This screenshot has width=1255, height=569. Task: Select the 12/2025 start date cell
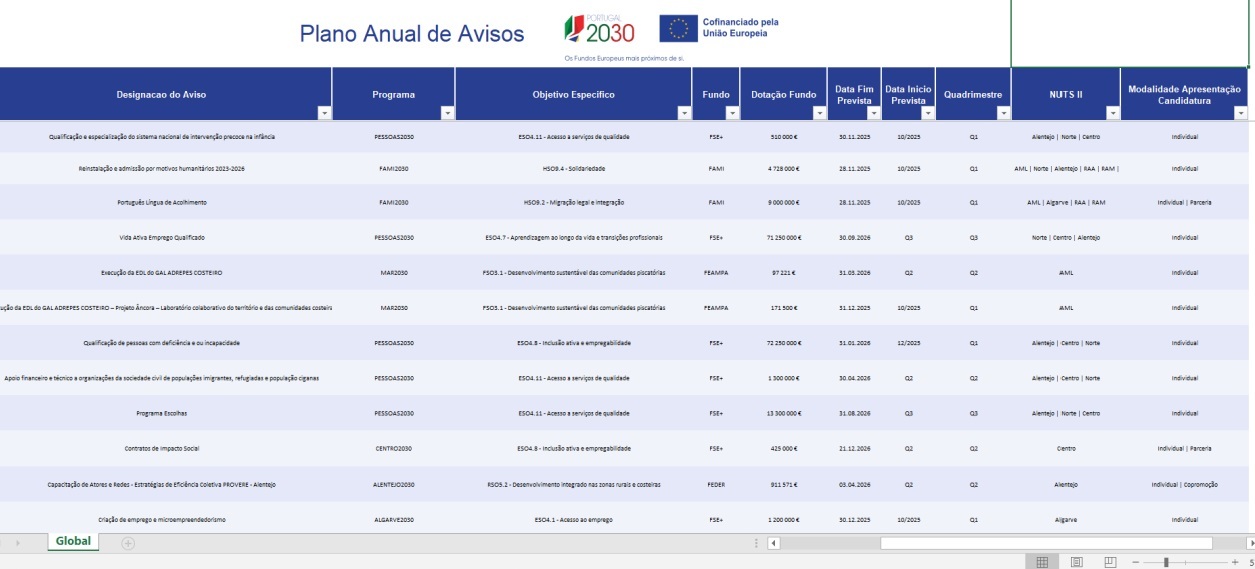click(x=909, y=343)
